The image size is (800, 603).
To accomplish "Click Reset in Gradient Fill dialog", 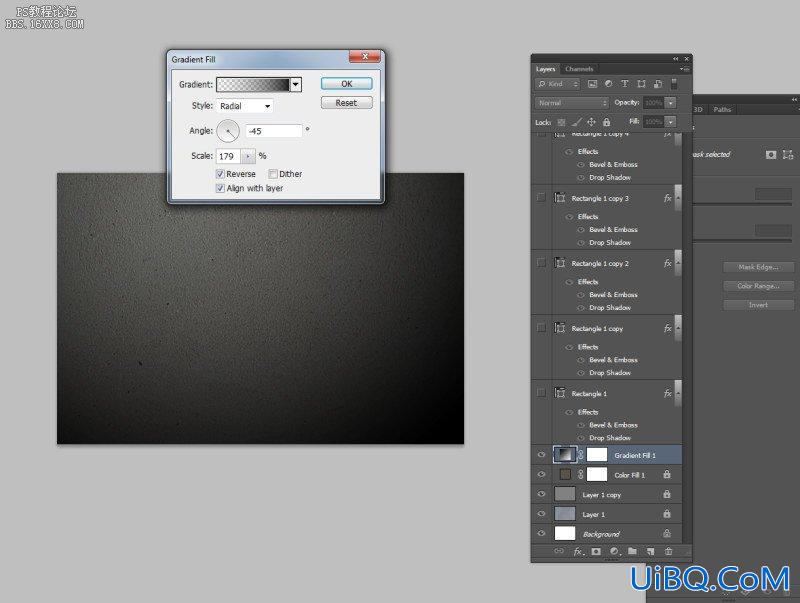I will click(x=346, y=103).
